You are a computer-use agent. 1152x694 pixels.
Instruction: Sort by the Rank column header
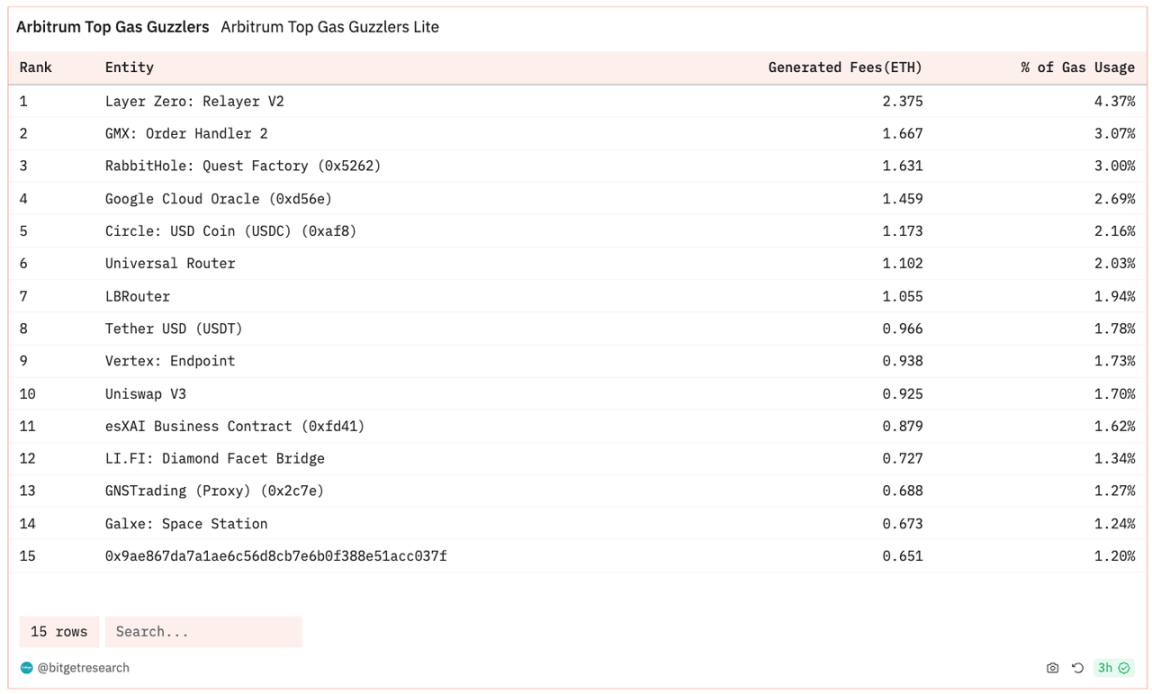pyautogui.click(x=35, y=68)
